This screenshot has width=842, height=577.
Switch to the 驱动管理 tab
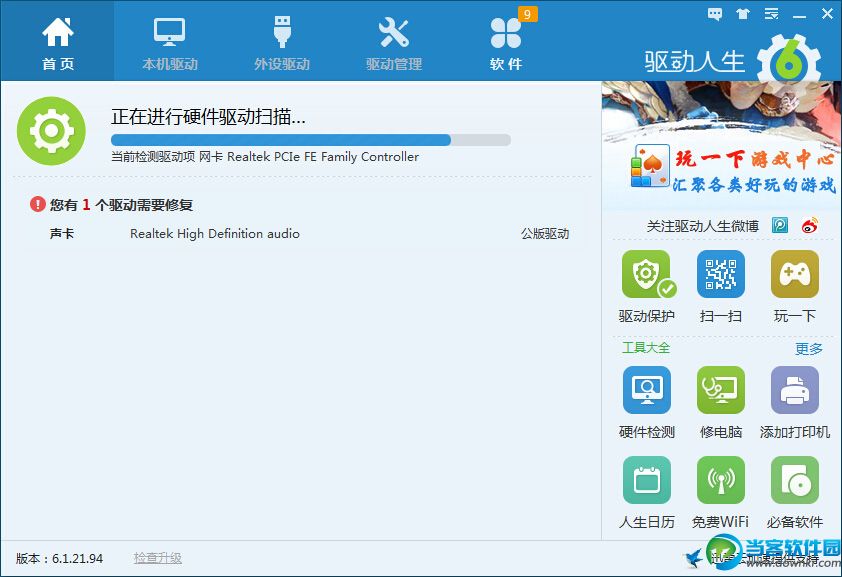(x=393, y=40)
